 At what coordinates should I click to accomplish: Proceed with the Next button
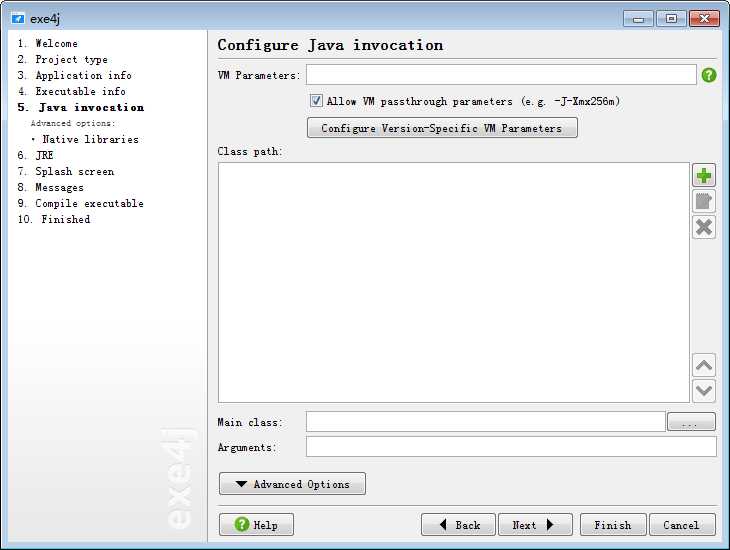click(535, 525)
